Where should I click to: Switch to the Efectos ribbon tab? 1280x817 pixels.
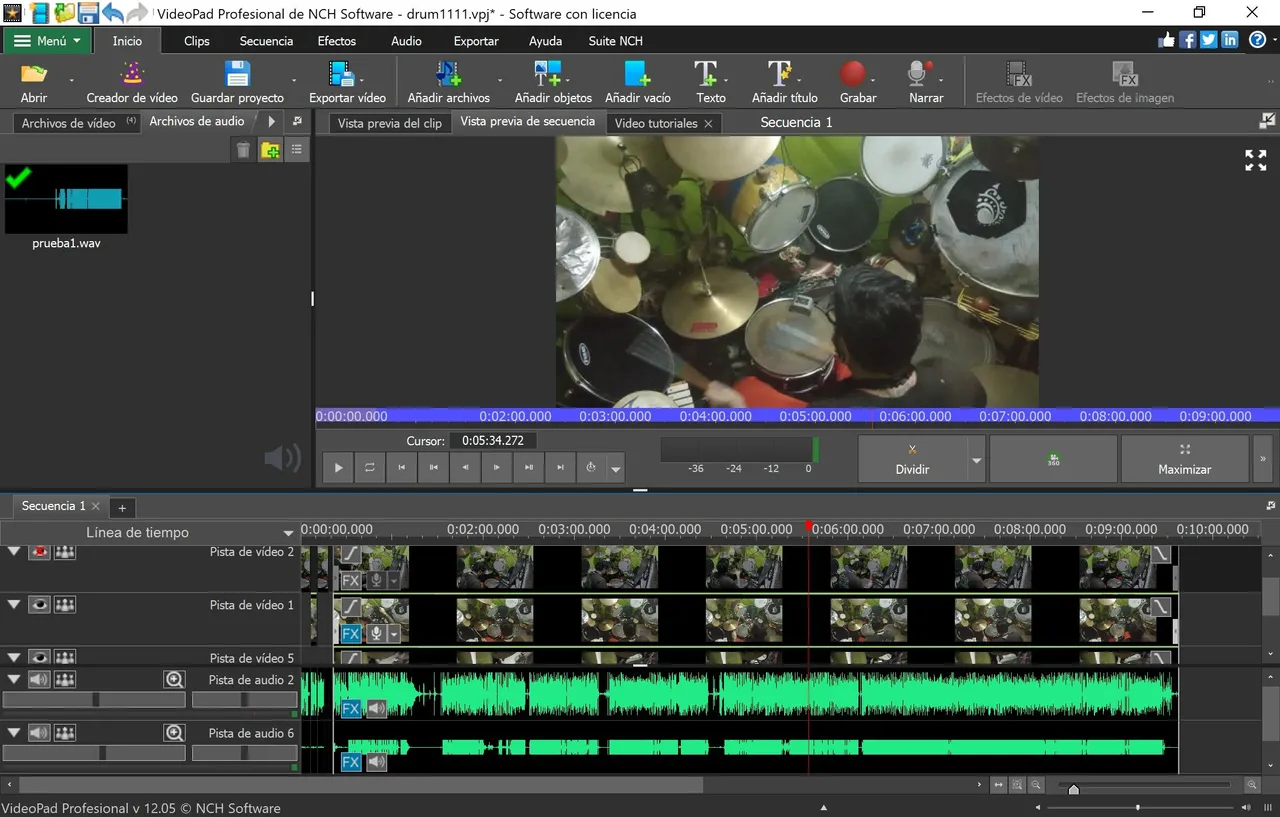click(x=337, y=41)
